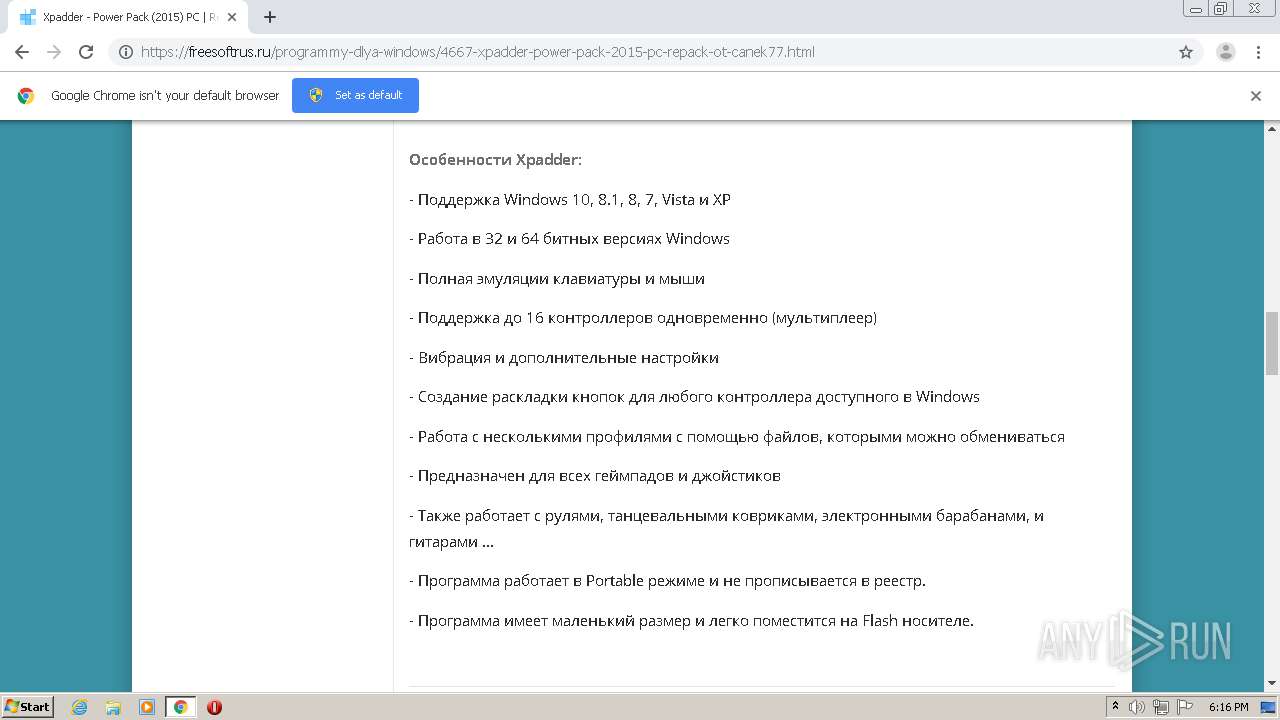Image resolution: width=1280 pixels, height=720 pixels.
Task: Click the 'Особенности Xpadder:' heading
Action: (x=495, y=160)
